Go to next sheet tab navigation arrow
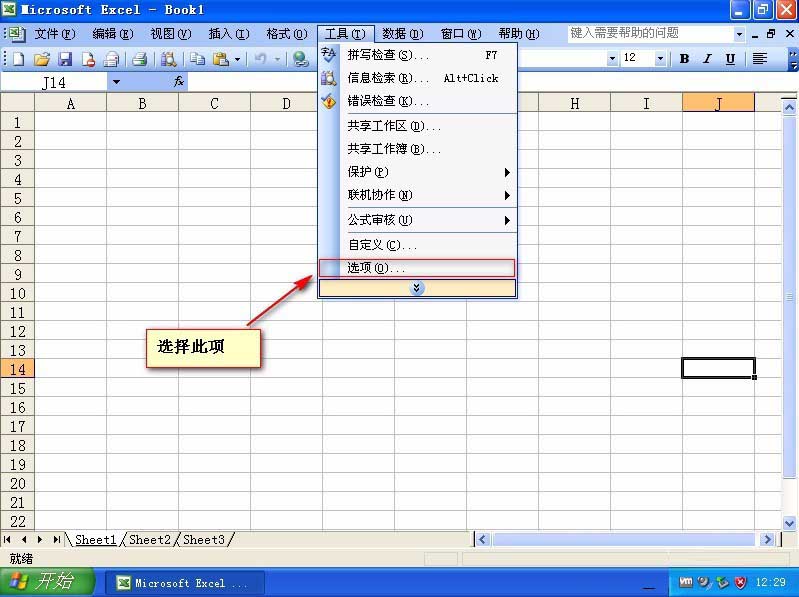 pyautogui.click(x=40, y=539)
